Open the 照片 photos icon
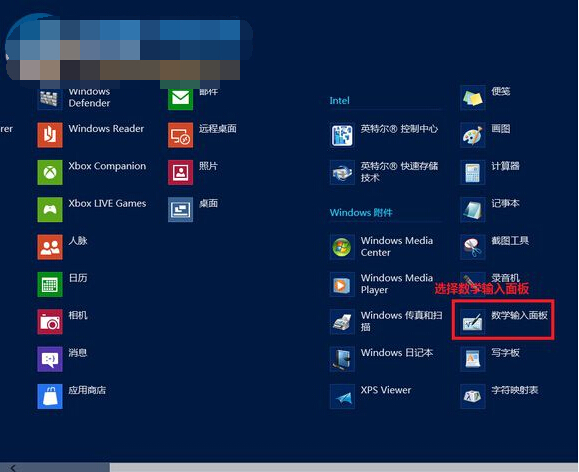This screenshot has height=472, width=579. [x=180, y=172]
